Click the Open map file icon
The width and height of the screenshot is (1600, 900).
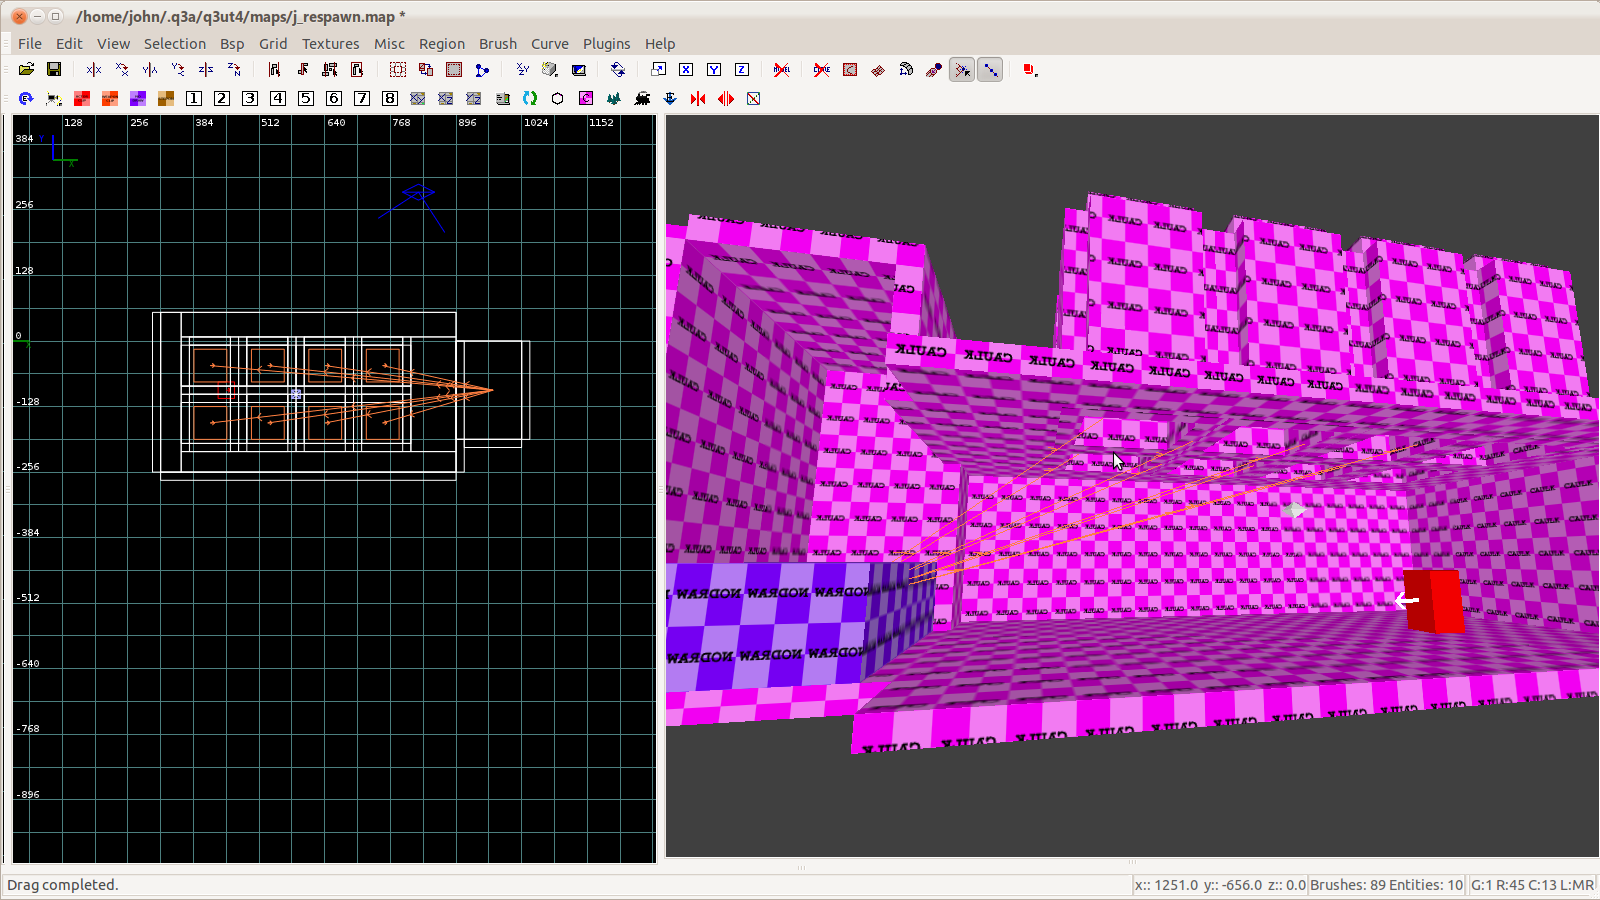(26, 70)
